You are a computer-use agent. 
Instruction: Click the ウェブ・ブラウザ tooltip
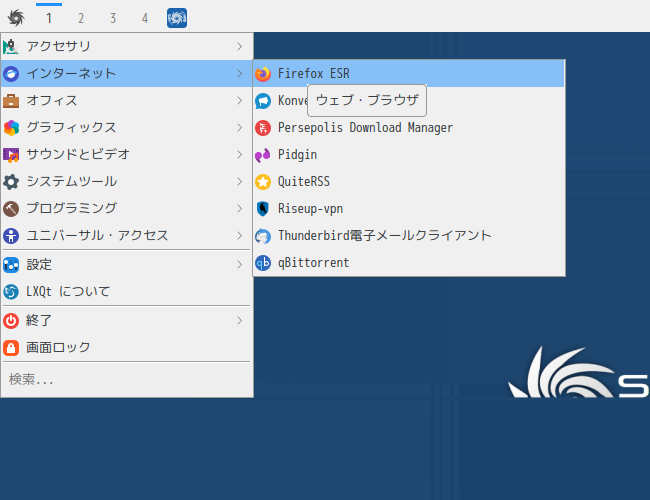click(367, 100)
